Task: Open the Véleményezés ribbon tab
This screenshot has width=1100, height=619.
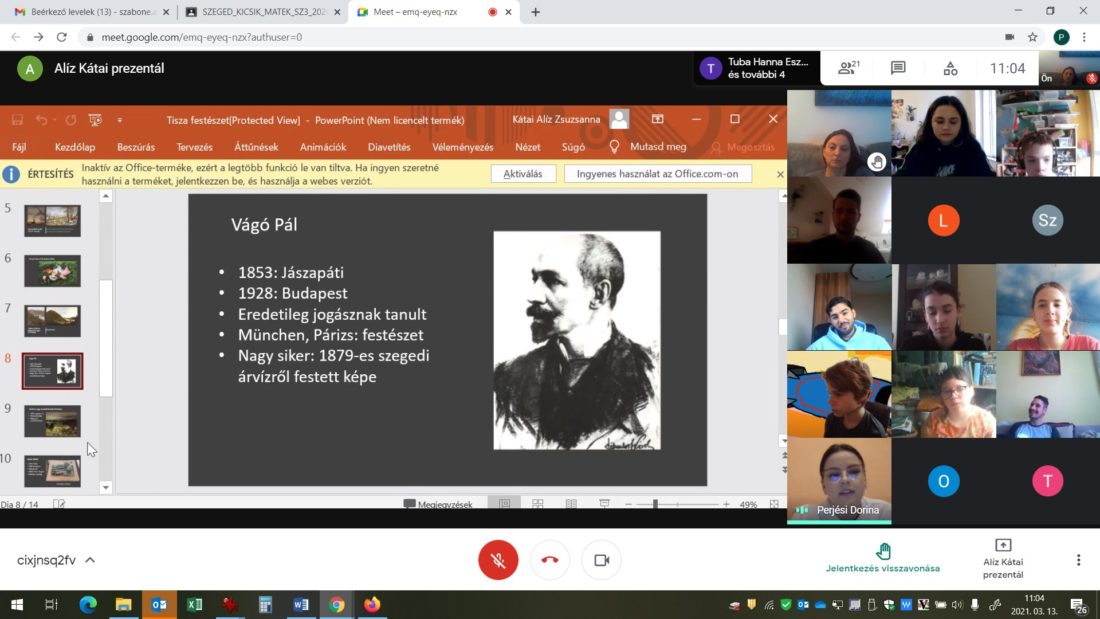Action: coord(462,147)
